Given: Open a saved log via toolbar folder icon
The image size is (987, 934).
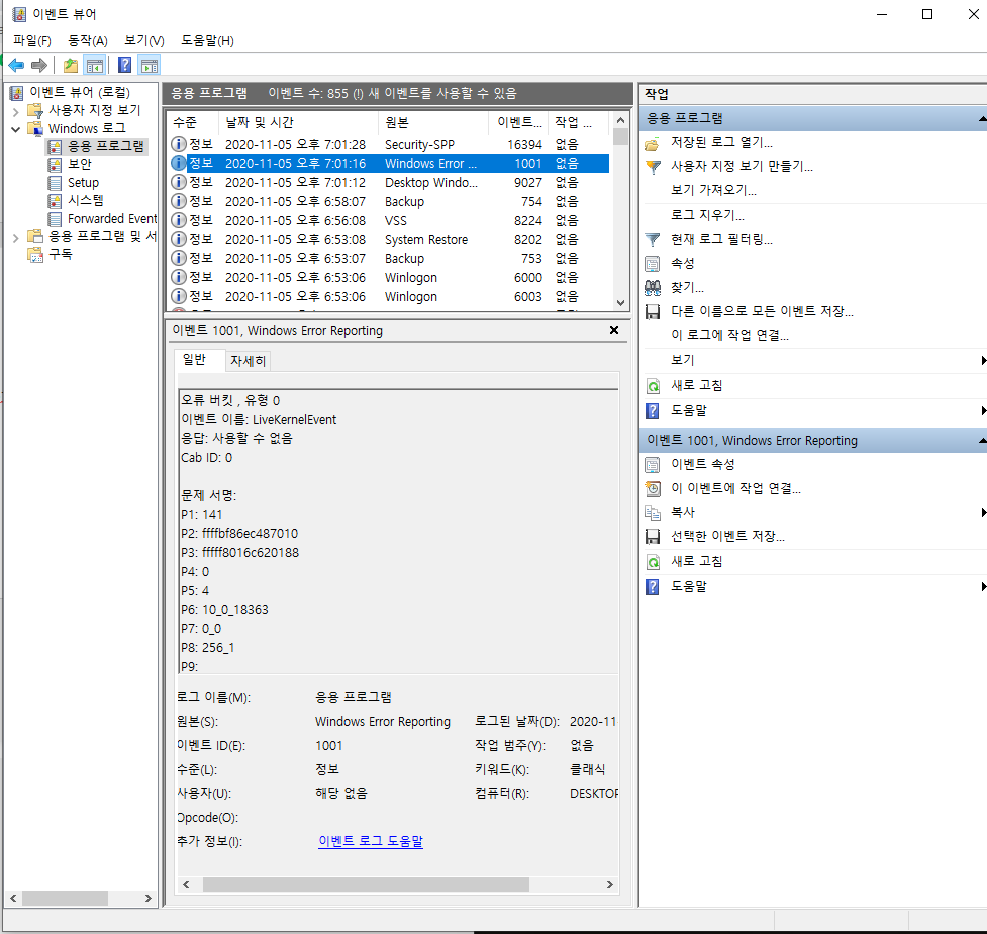Looking at the screenshot, I should (69, 65).
